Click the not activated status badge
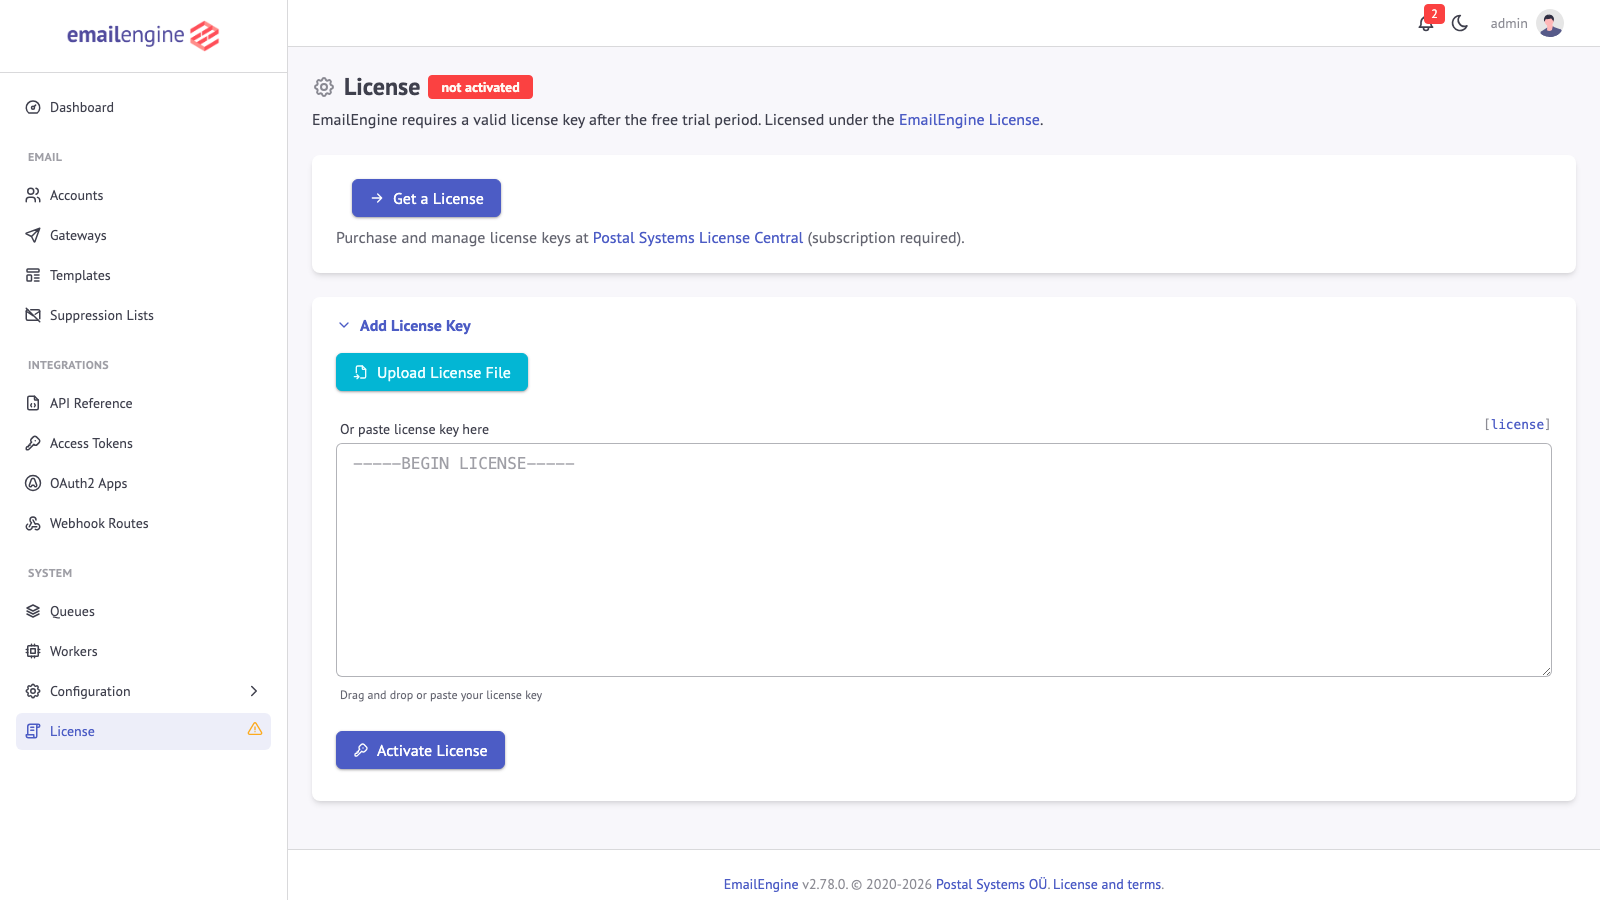 coord(480,87)
